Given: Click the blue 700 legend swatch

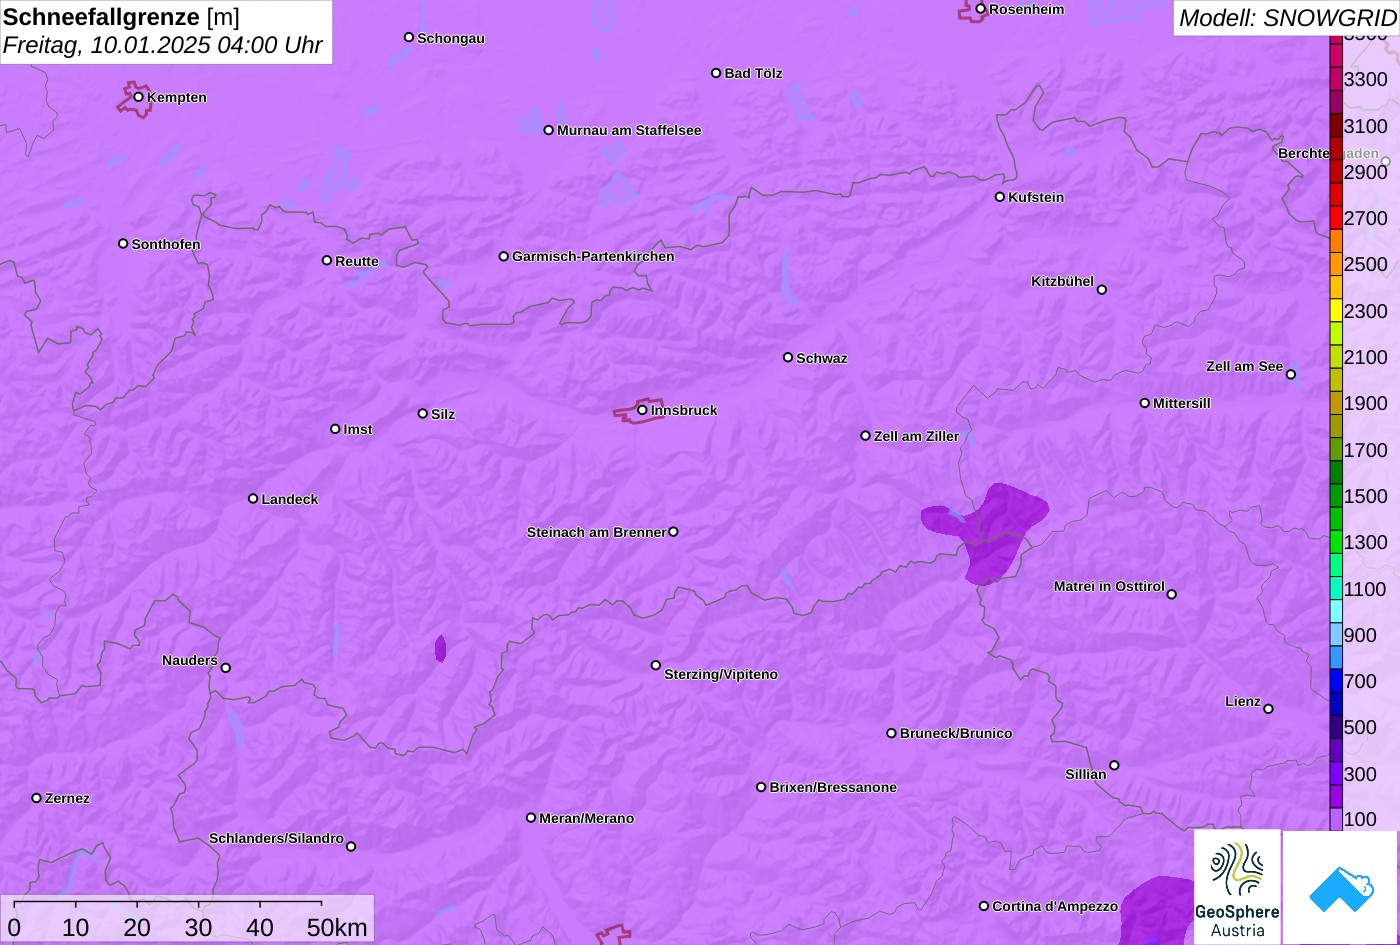Looking at the screenshot, I should click(1336, 681).
